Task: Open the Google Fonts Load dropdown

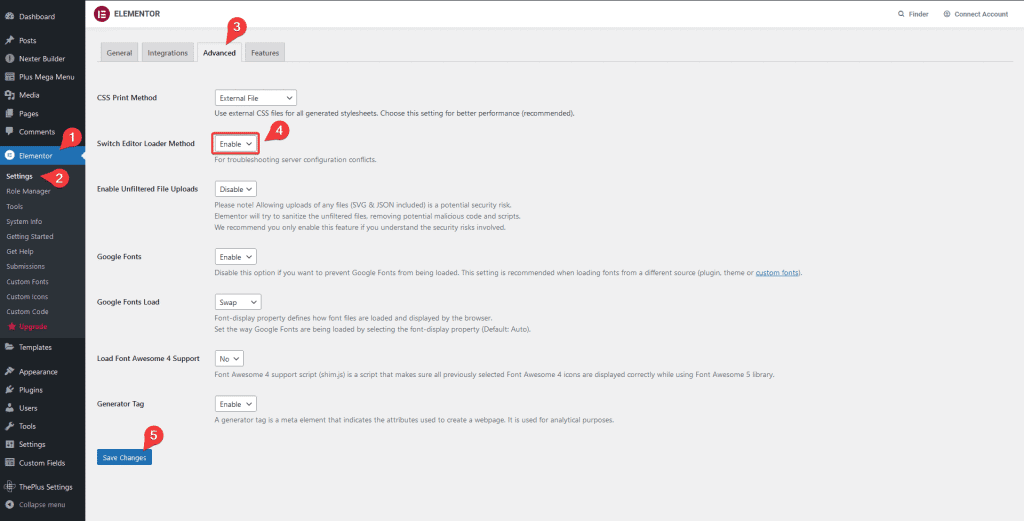Action: click(238, 301)
